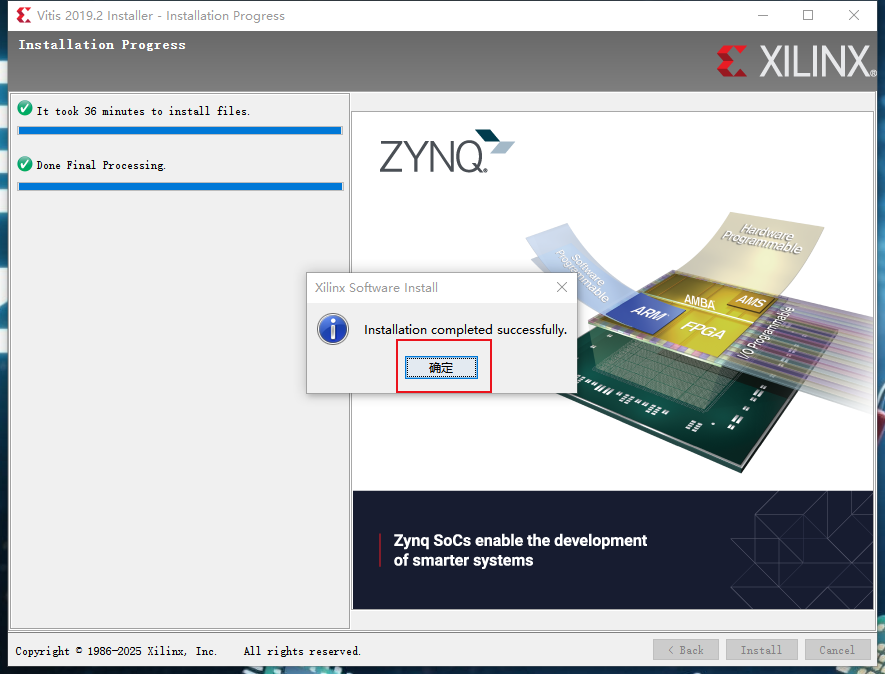
Task: Click the Cancel button
Action: [837, 650]
